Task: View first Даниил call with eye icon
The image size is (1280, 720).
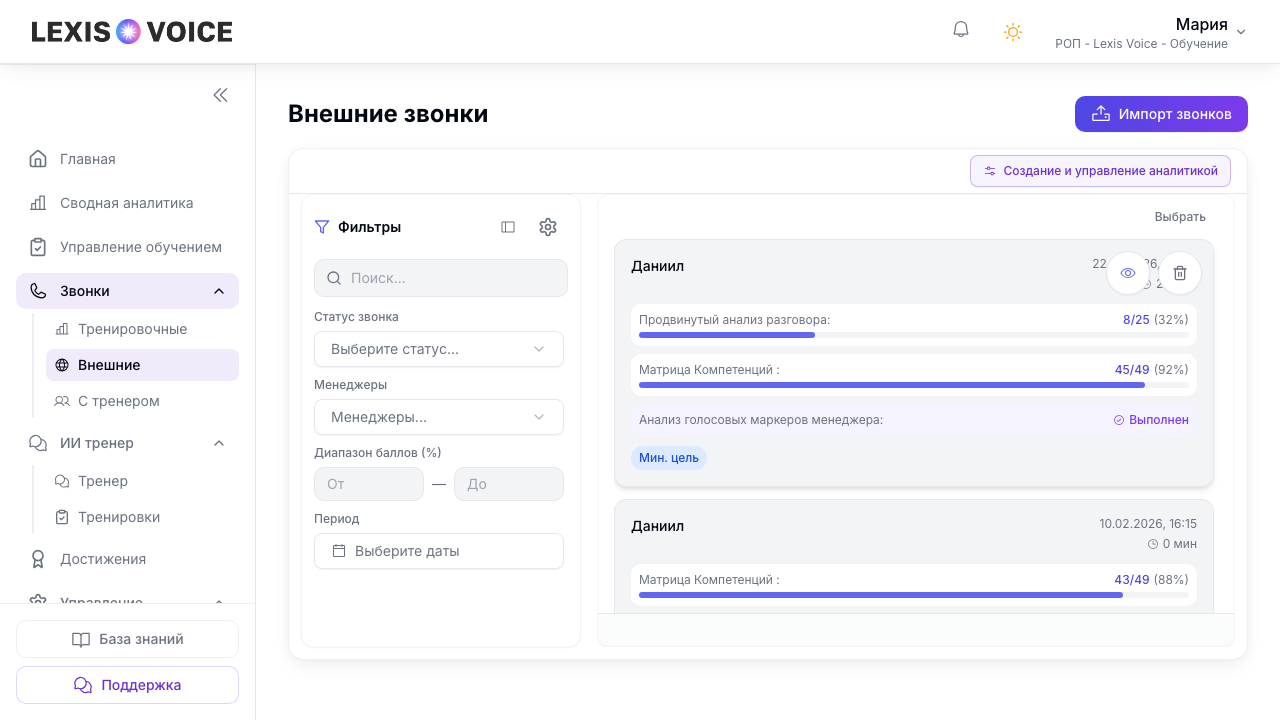Action: [x=1128, y=273]
